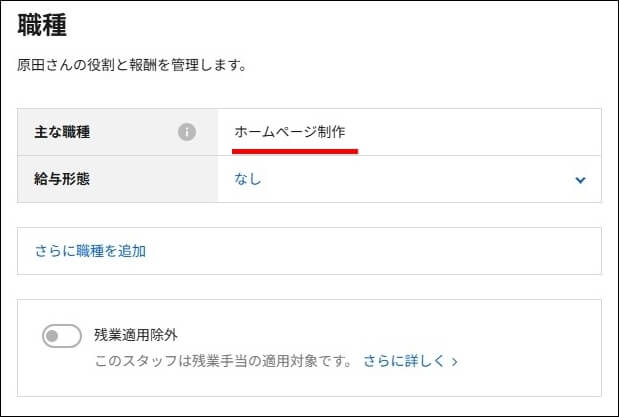The height and width of the screenshot is (417, 619).
Task: Click the info icon beside 主な職種
Action: click(x=187, y=132)
